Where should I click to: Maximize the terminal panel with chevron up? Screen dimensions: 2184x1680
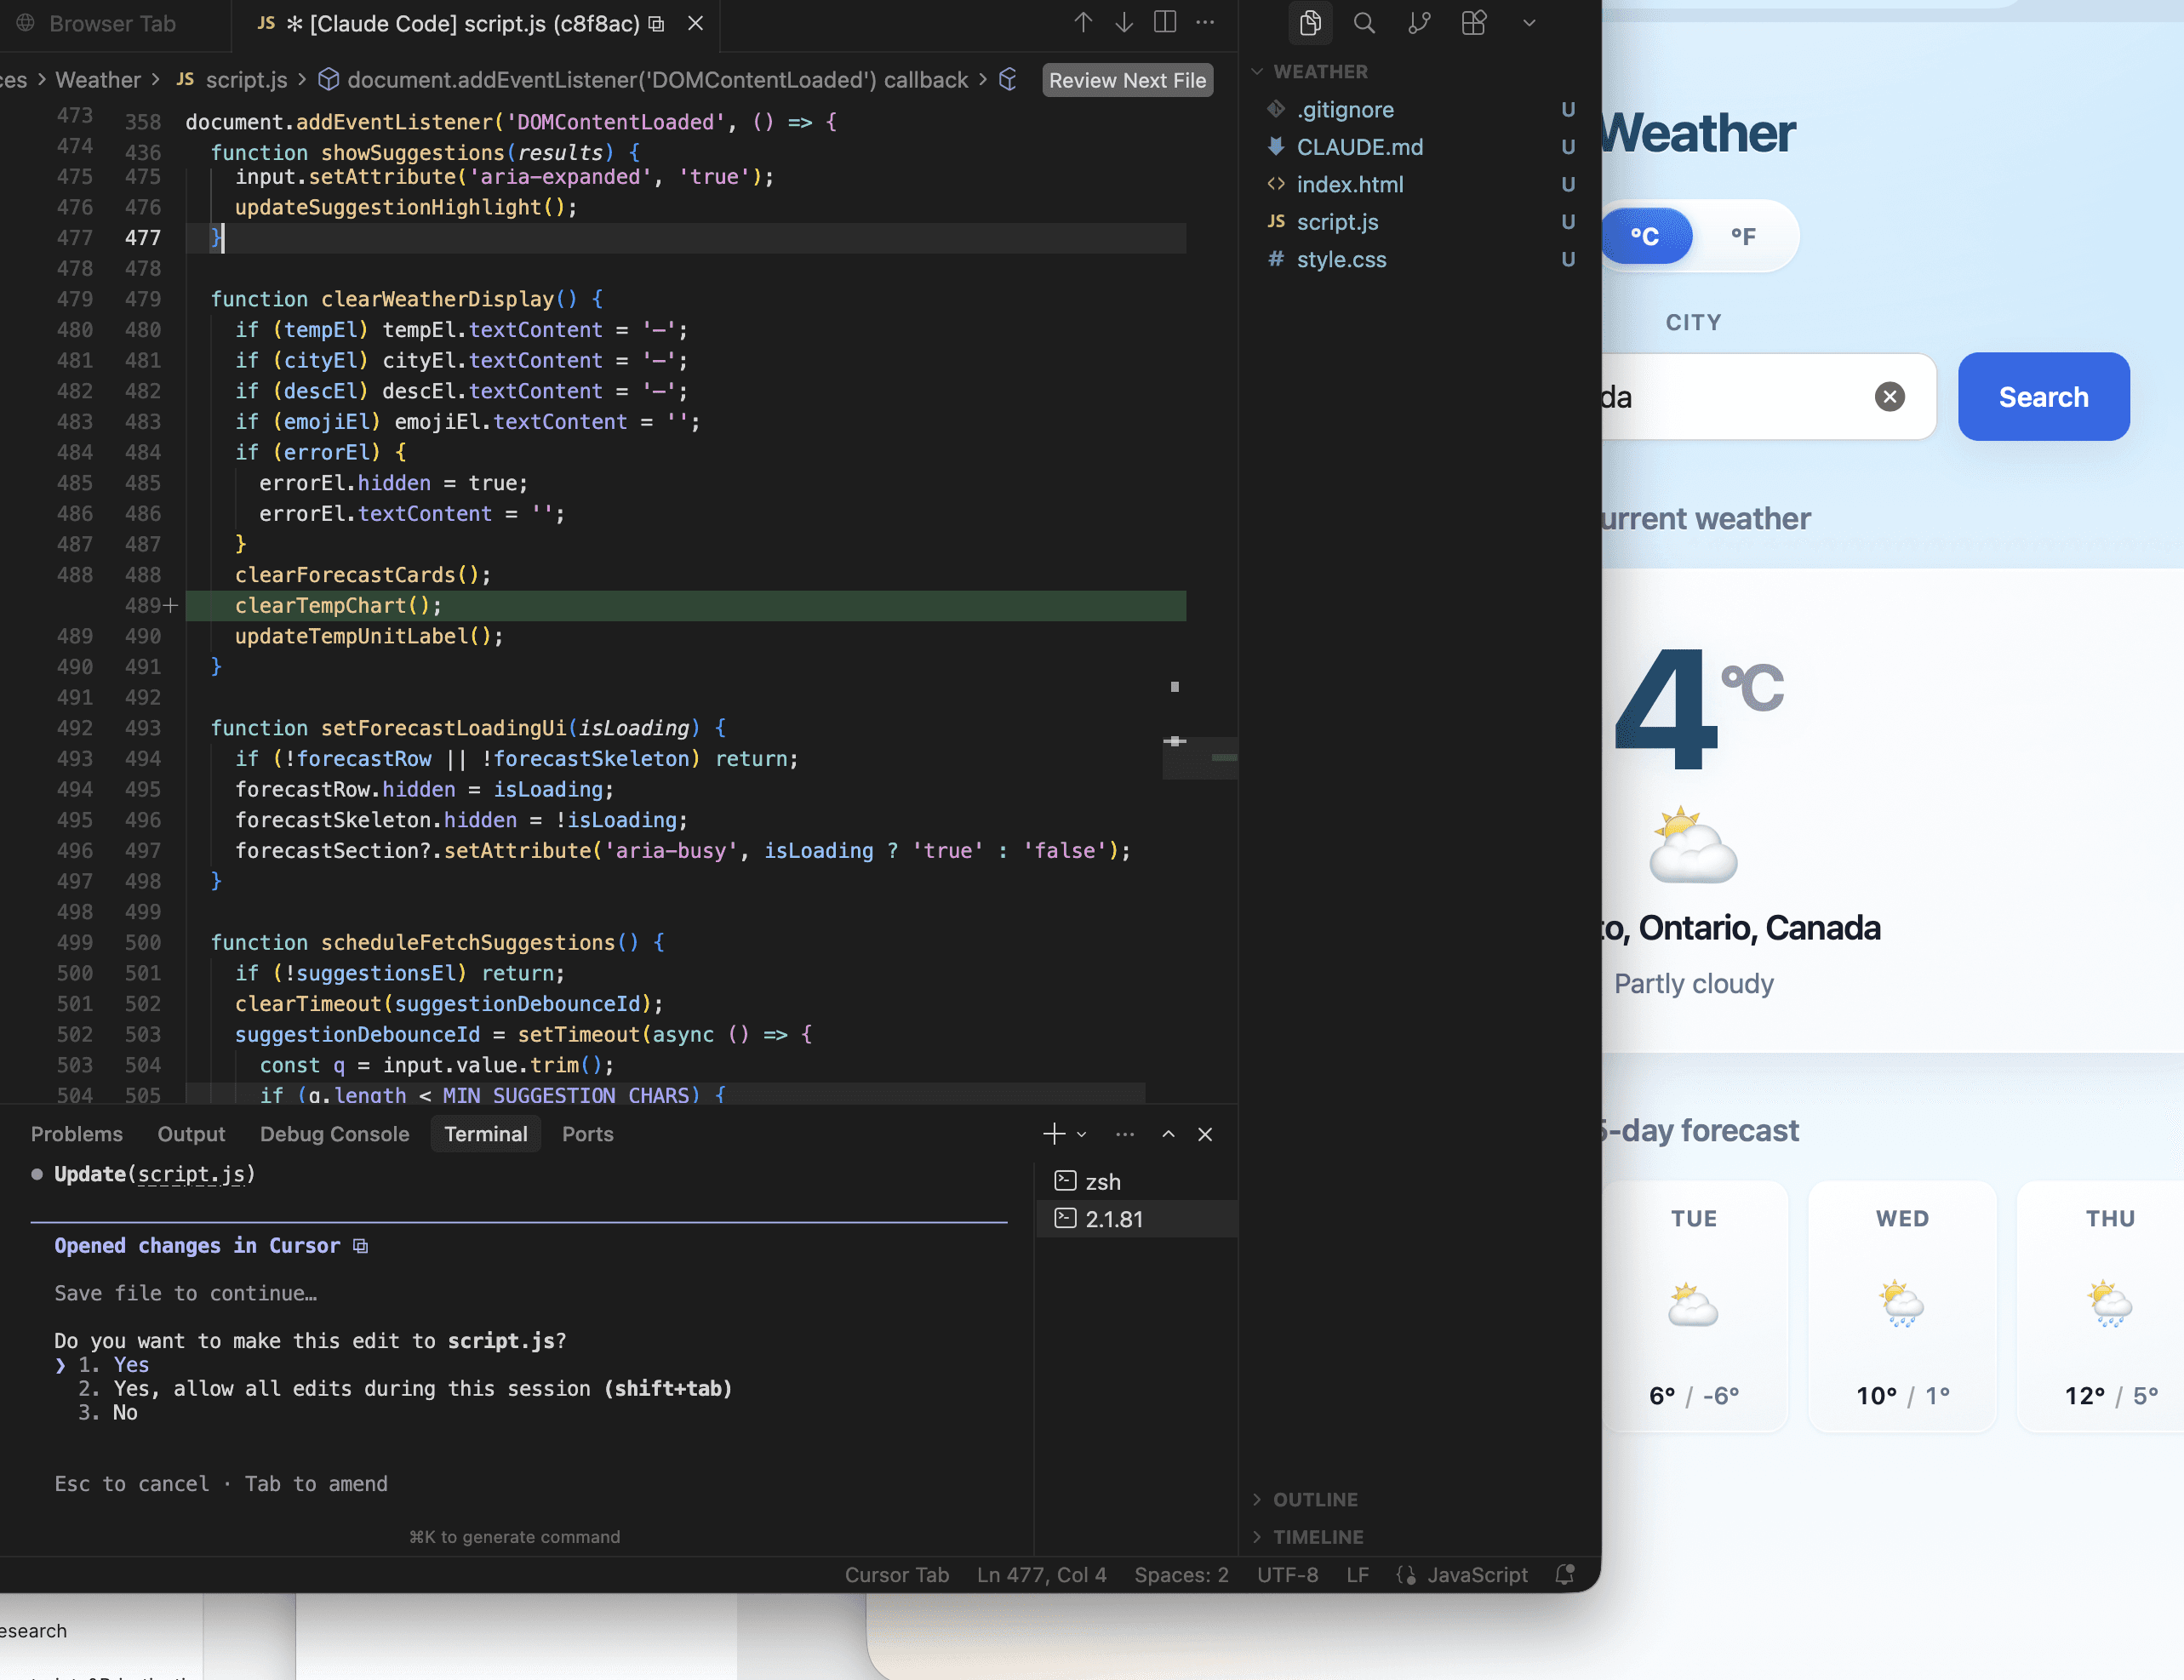[x=1168, y=1134]
